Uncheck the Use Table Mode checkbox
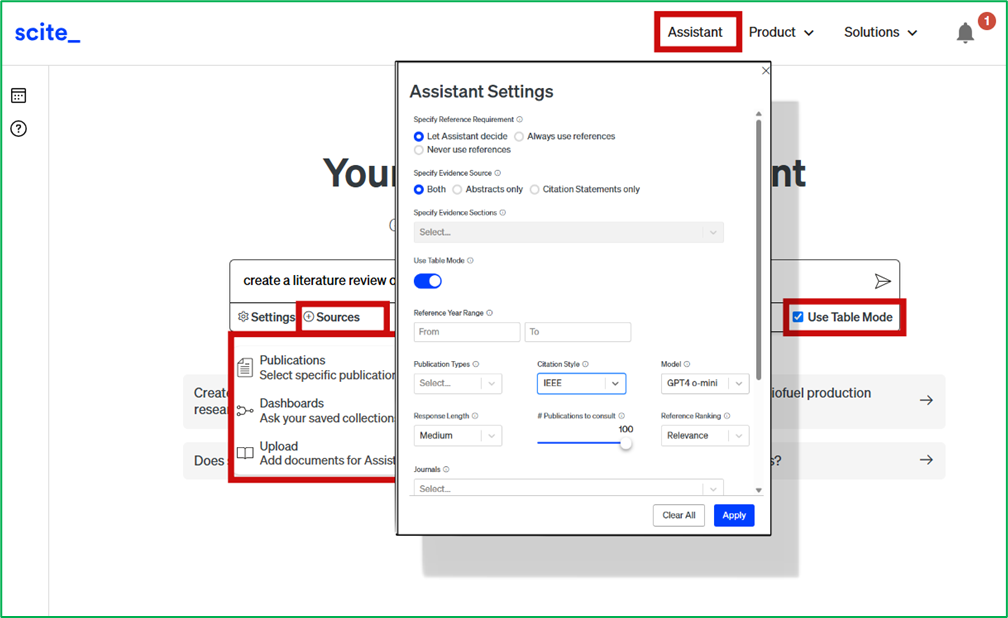This screenshot has width=1008, height=618. click(x=797, y=317)
